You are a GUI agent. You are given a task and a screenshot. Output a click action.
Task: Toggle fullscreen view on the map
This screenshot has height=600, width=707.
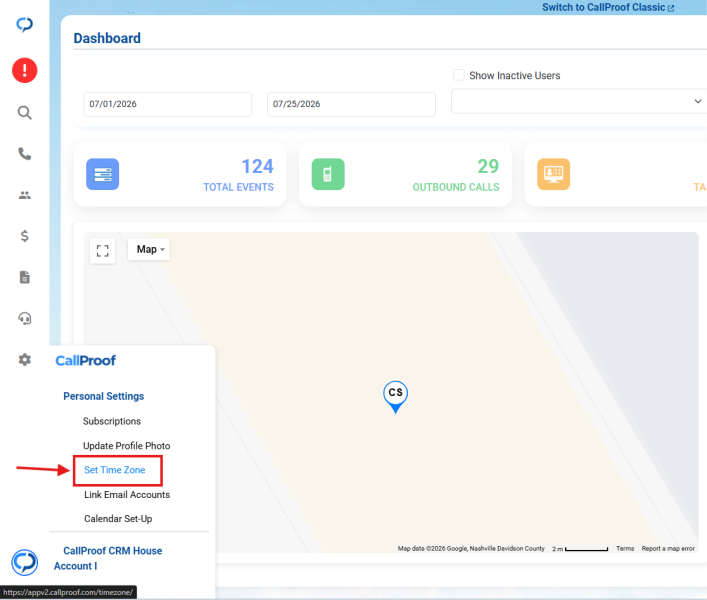(102, 251)
